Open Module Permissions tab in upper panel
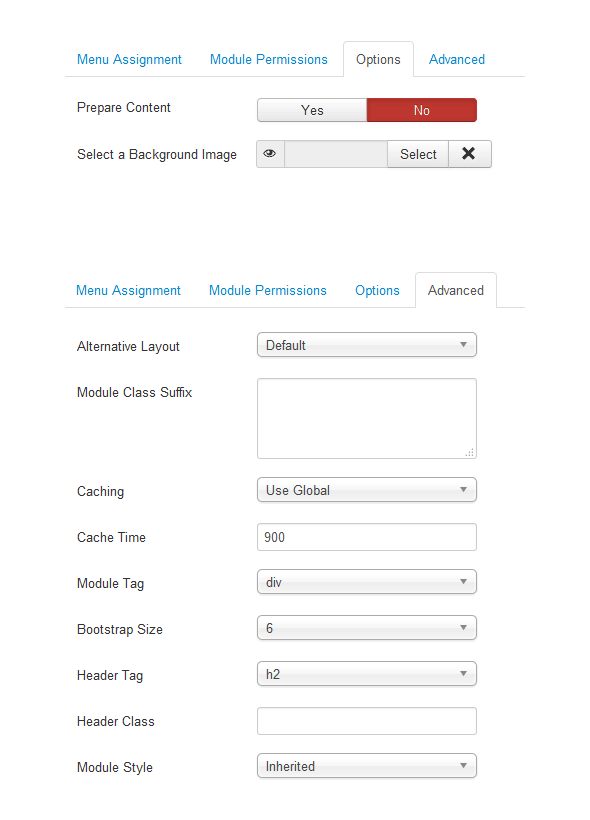The height and width of the screenshot is (820, 590). [269, 60]
